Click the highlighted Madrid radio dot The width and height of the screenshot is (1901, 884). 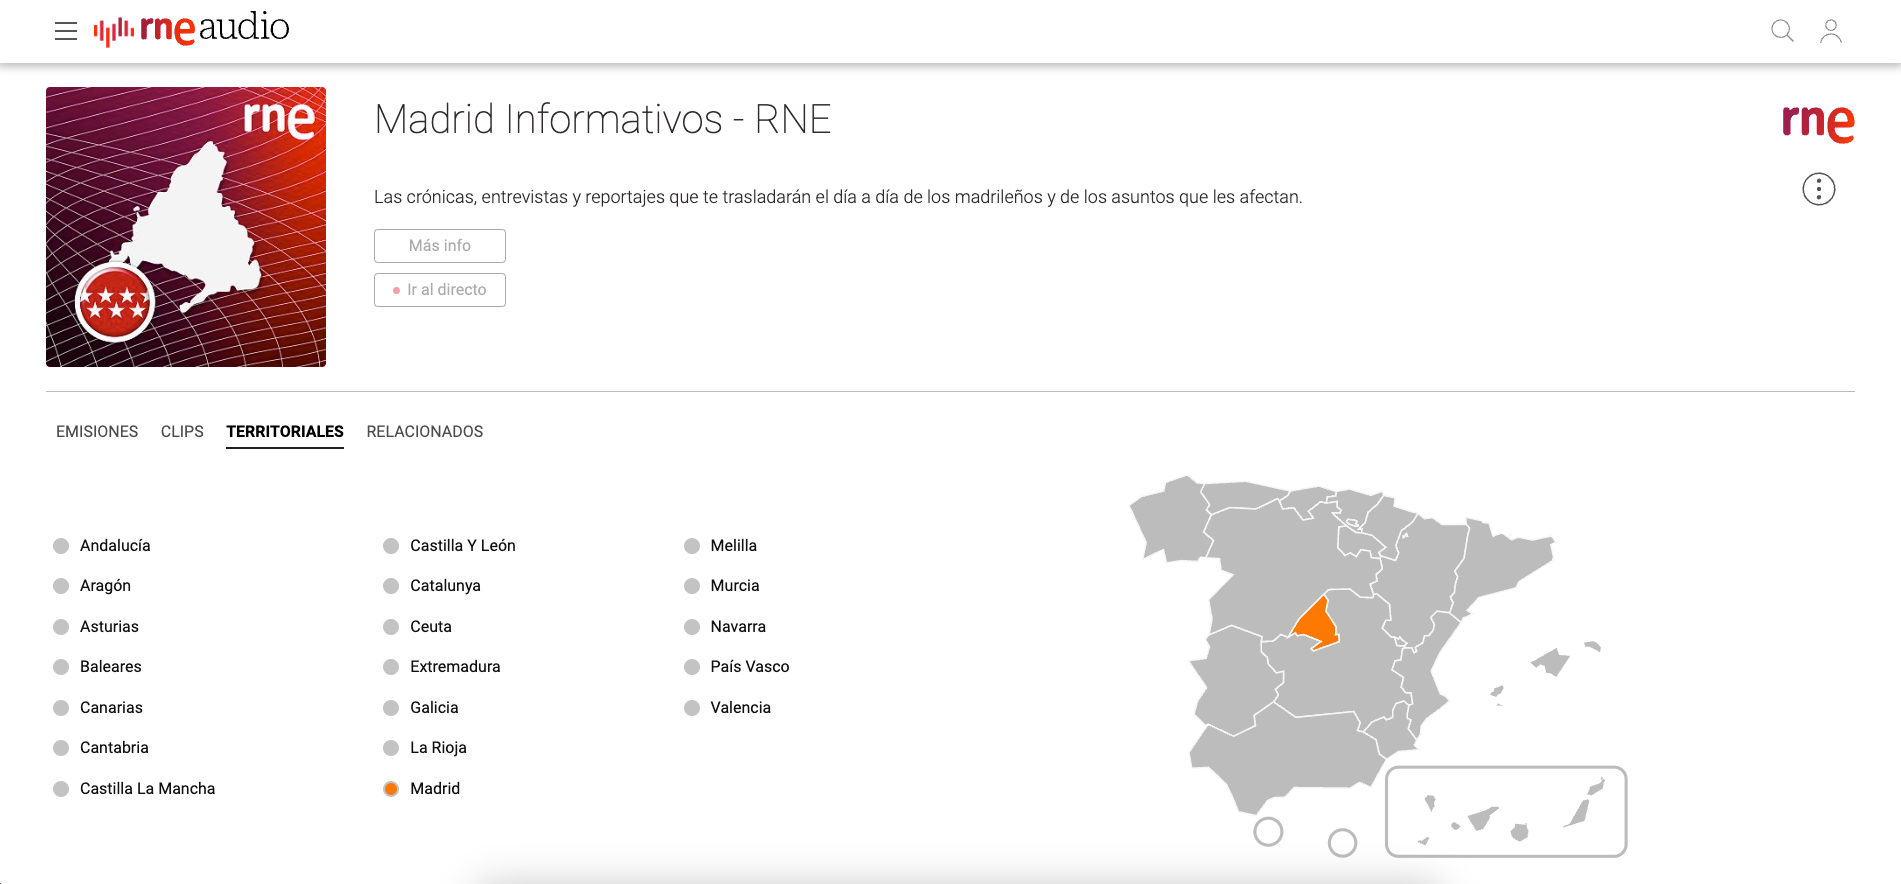(391, 789)
